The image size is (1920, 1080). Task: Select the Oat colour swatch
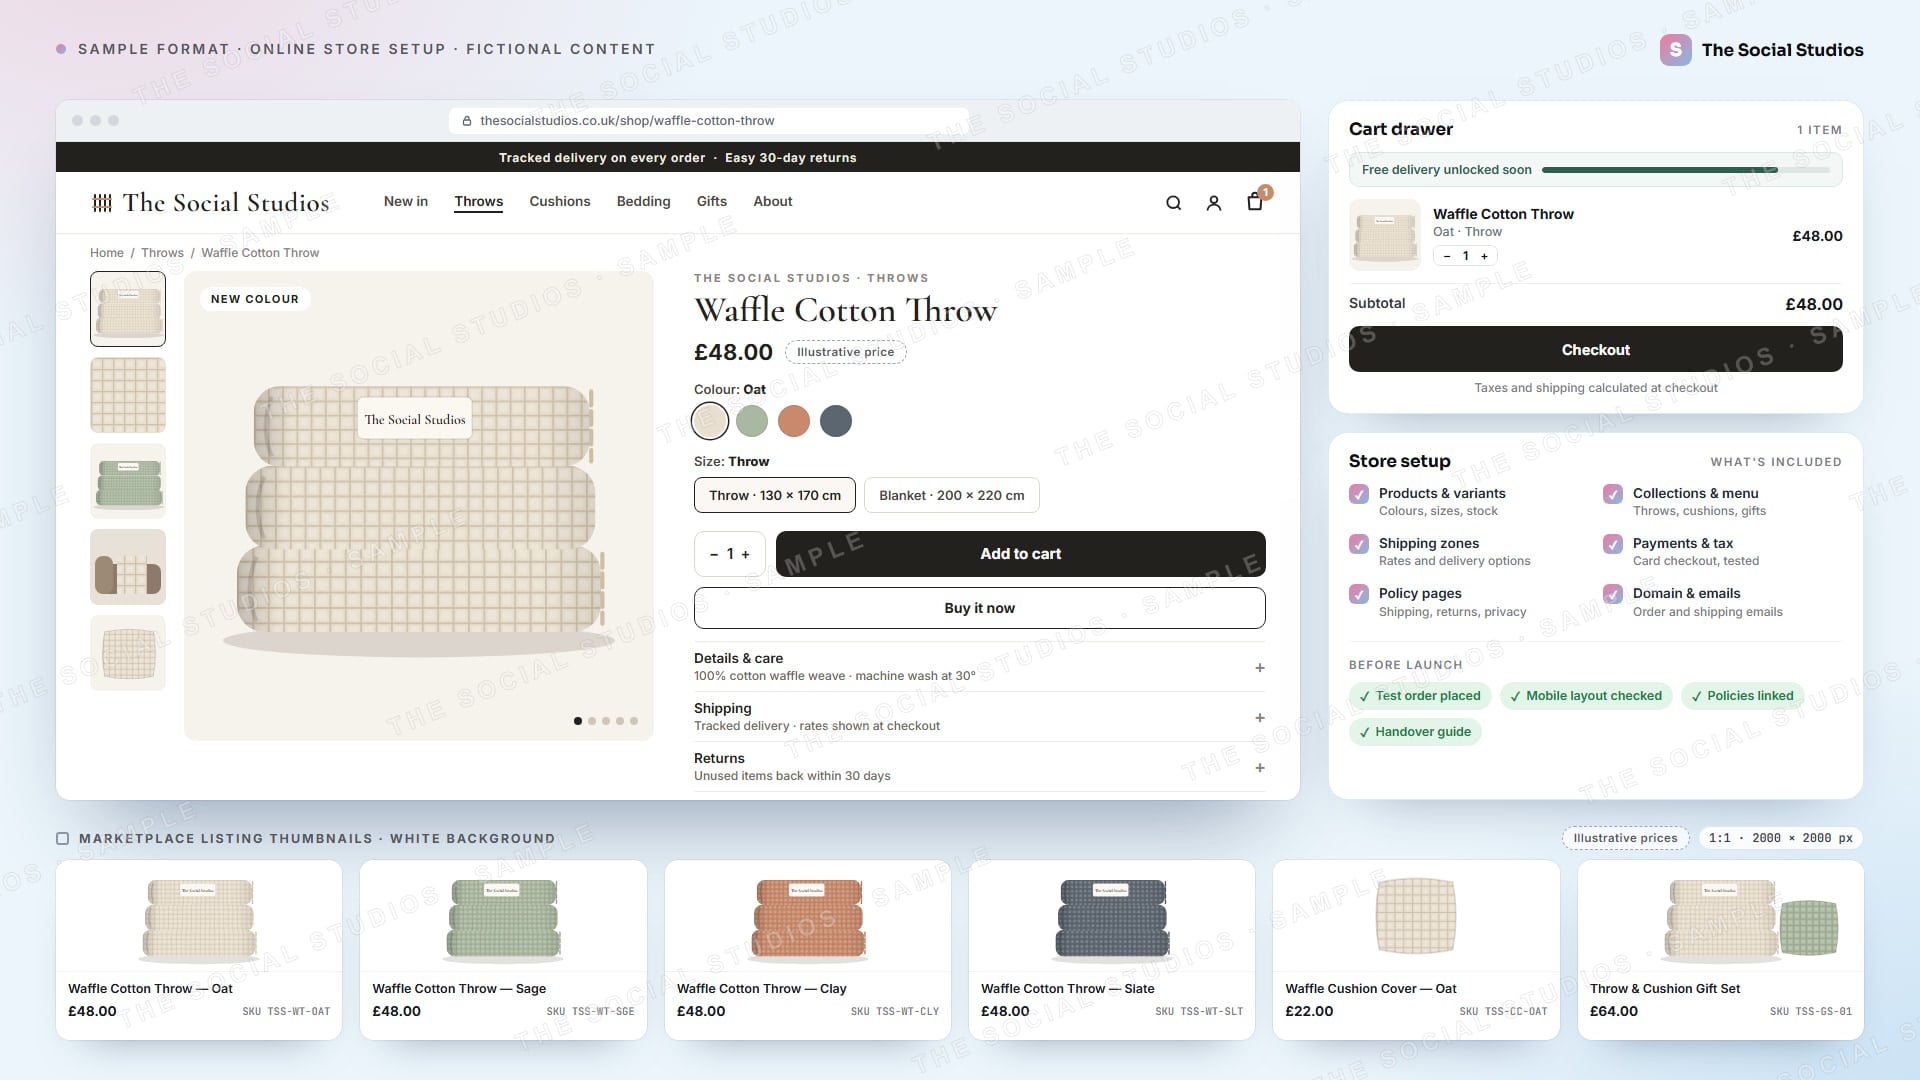click(710, 421)
